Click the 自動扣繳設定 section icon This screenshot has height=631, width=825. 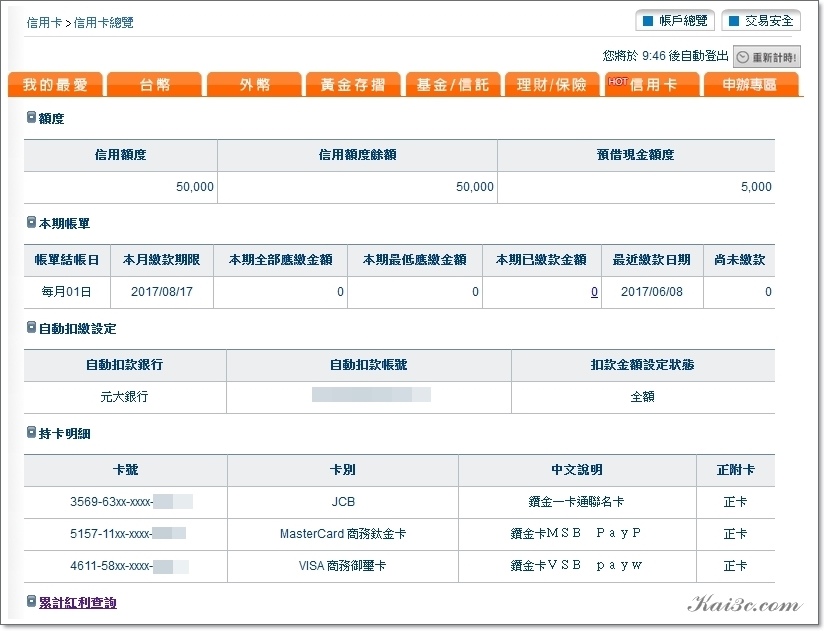coord(31,328)
